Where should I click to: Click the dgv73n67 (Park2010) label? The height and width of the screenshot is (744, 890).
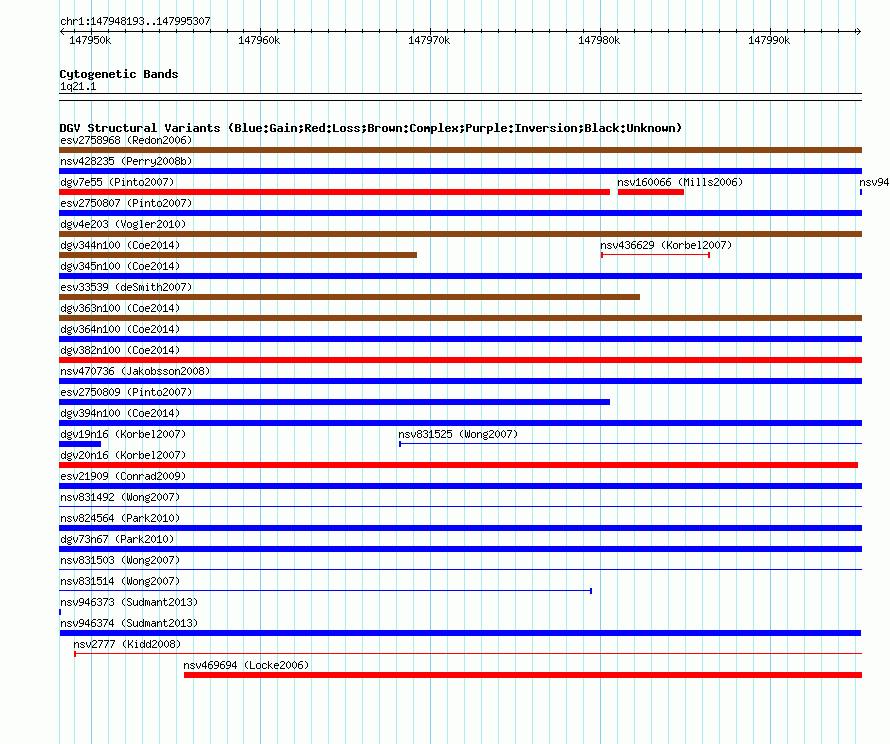(117, 539)
